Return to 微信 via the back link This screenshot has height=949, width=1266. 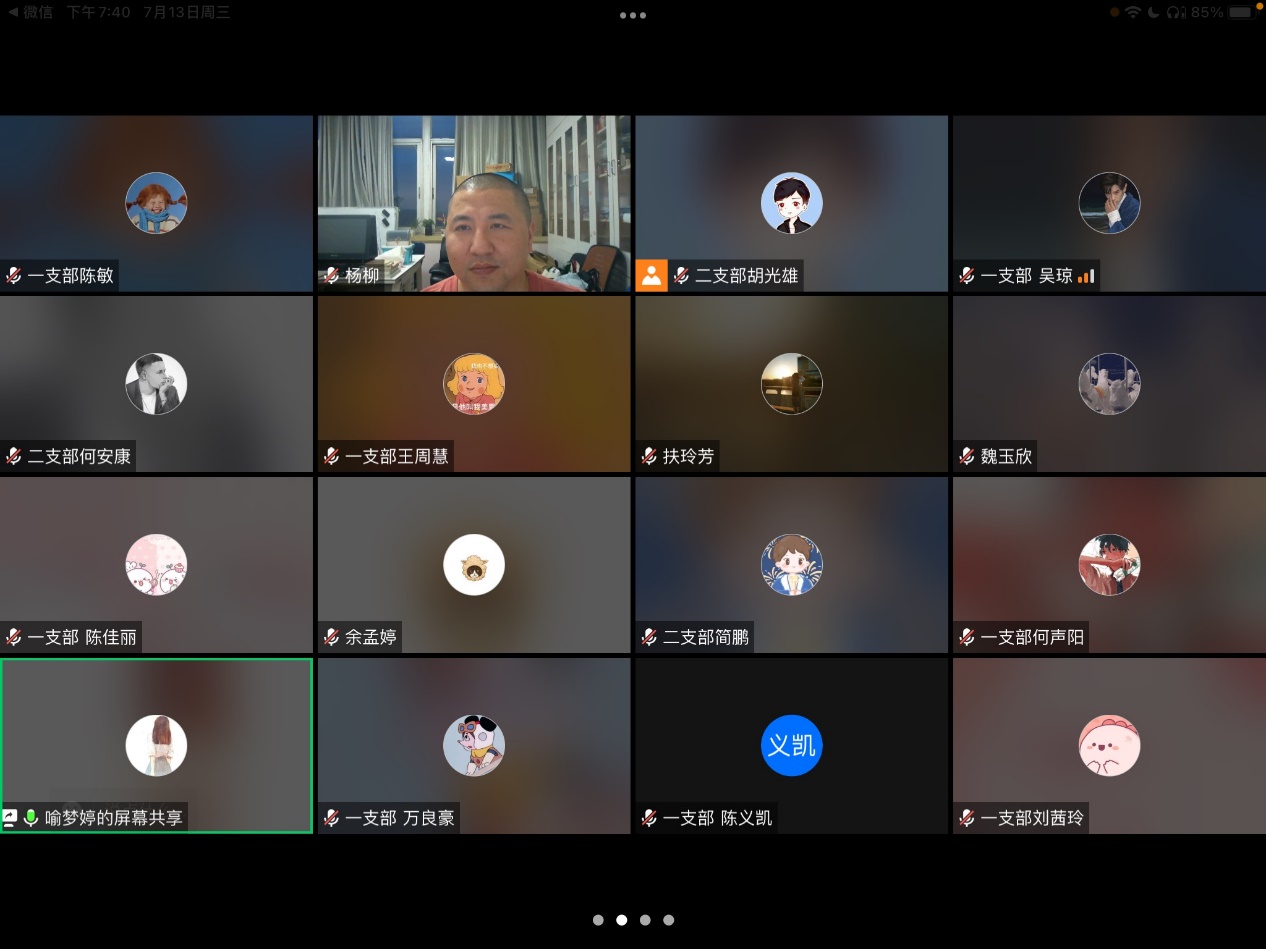pos(30,12)
